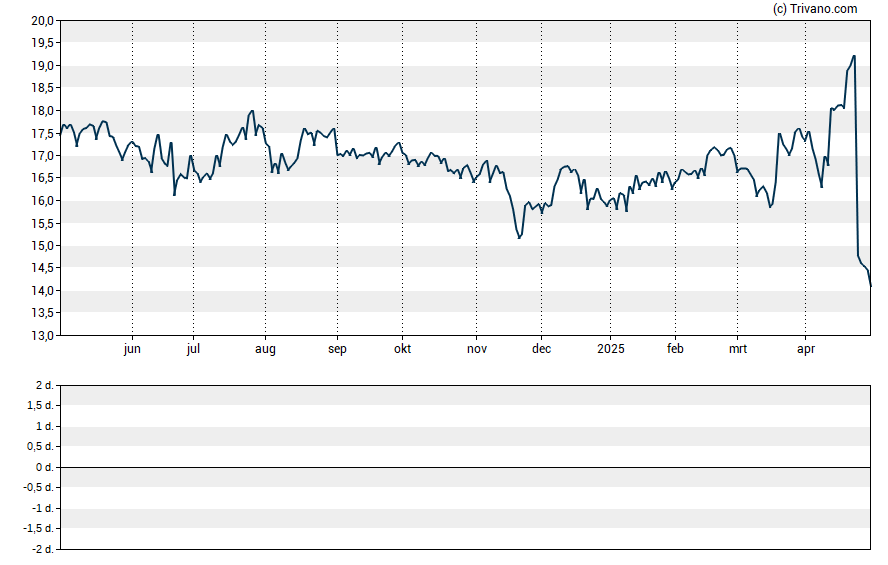Image resolution: width=888 pixels, height=565 pixels.
Task: Click the 15,0 price axis label
Action: point(42,246)
